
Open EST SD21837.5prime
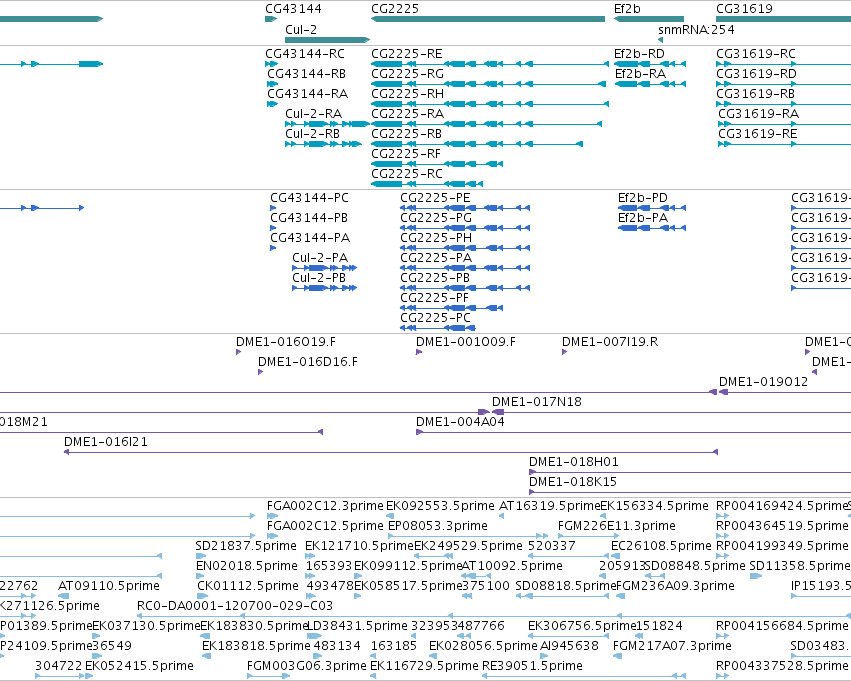click(246, 546)
